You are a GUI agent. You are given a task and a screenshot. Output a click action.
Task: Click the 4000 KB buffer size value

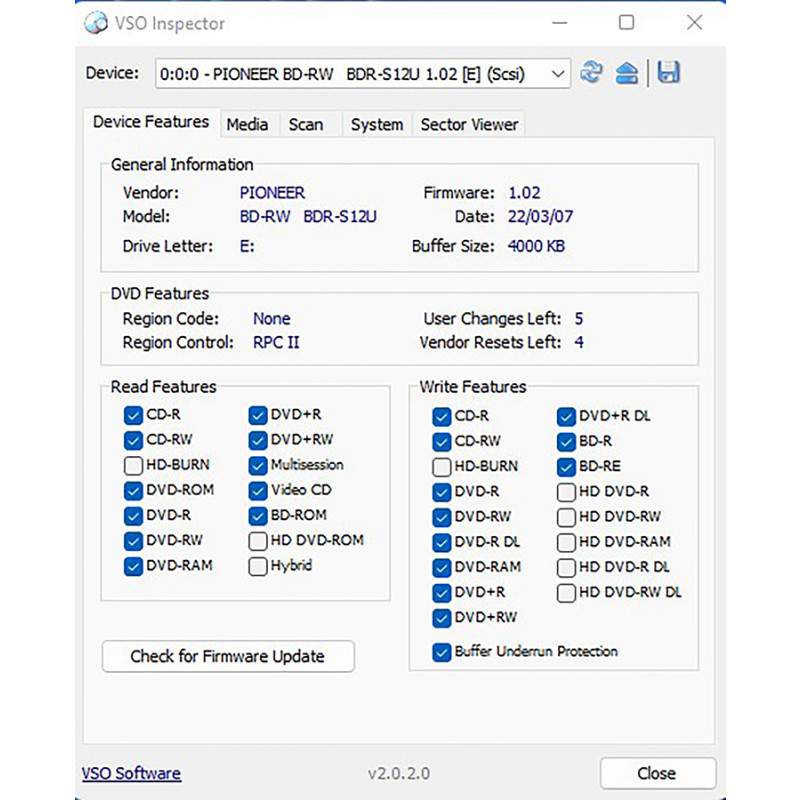[x=536, y=246]
